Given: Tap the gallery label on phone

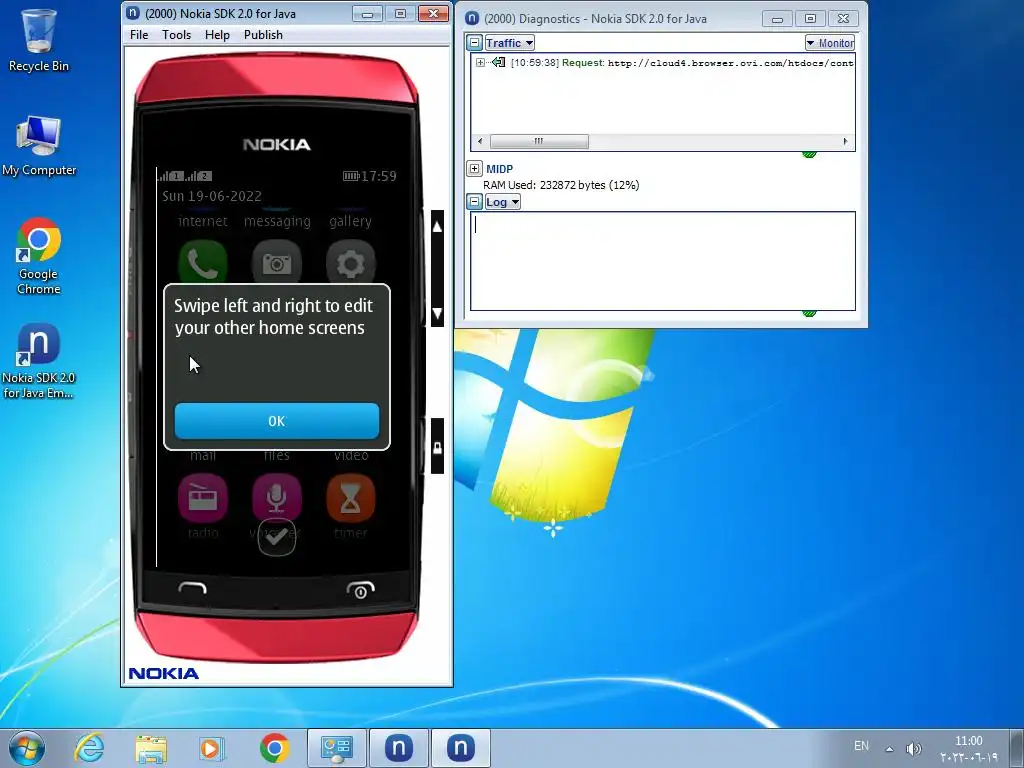Looking at the screenshot, I should click(351, 221).
